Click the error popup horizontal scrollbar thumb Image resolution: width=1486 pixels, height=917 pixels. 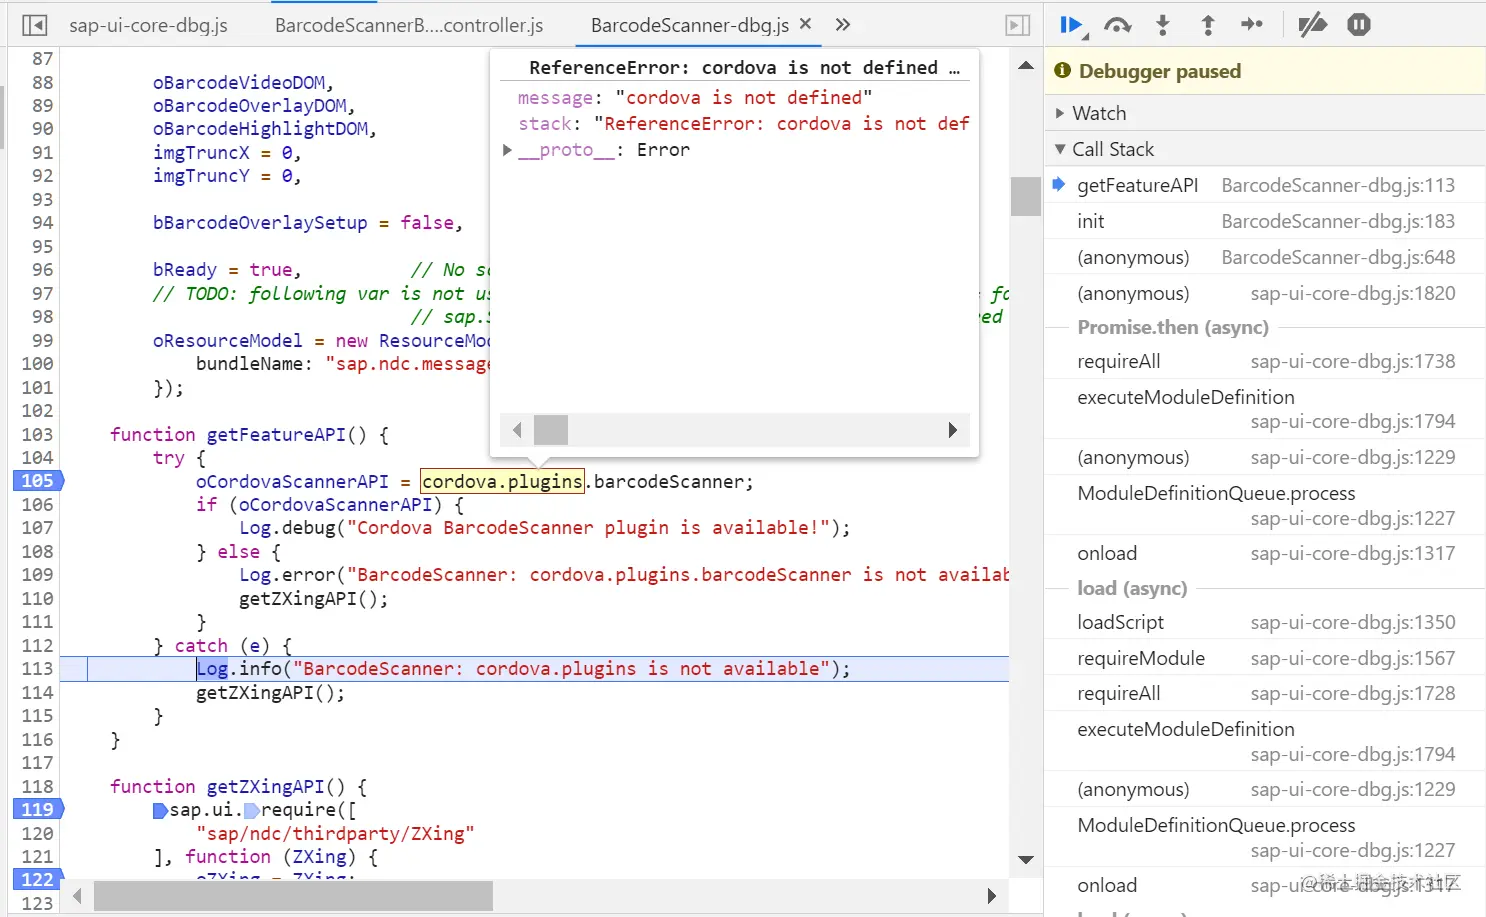coord(551,430)
